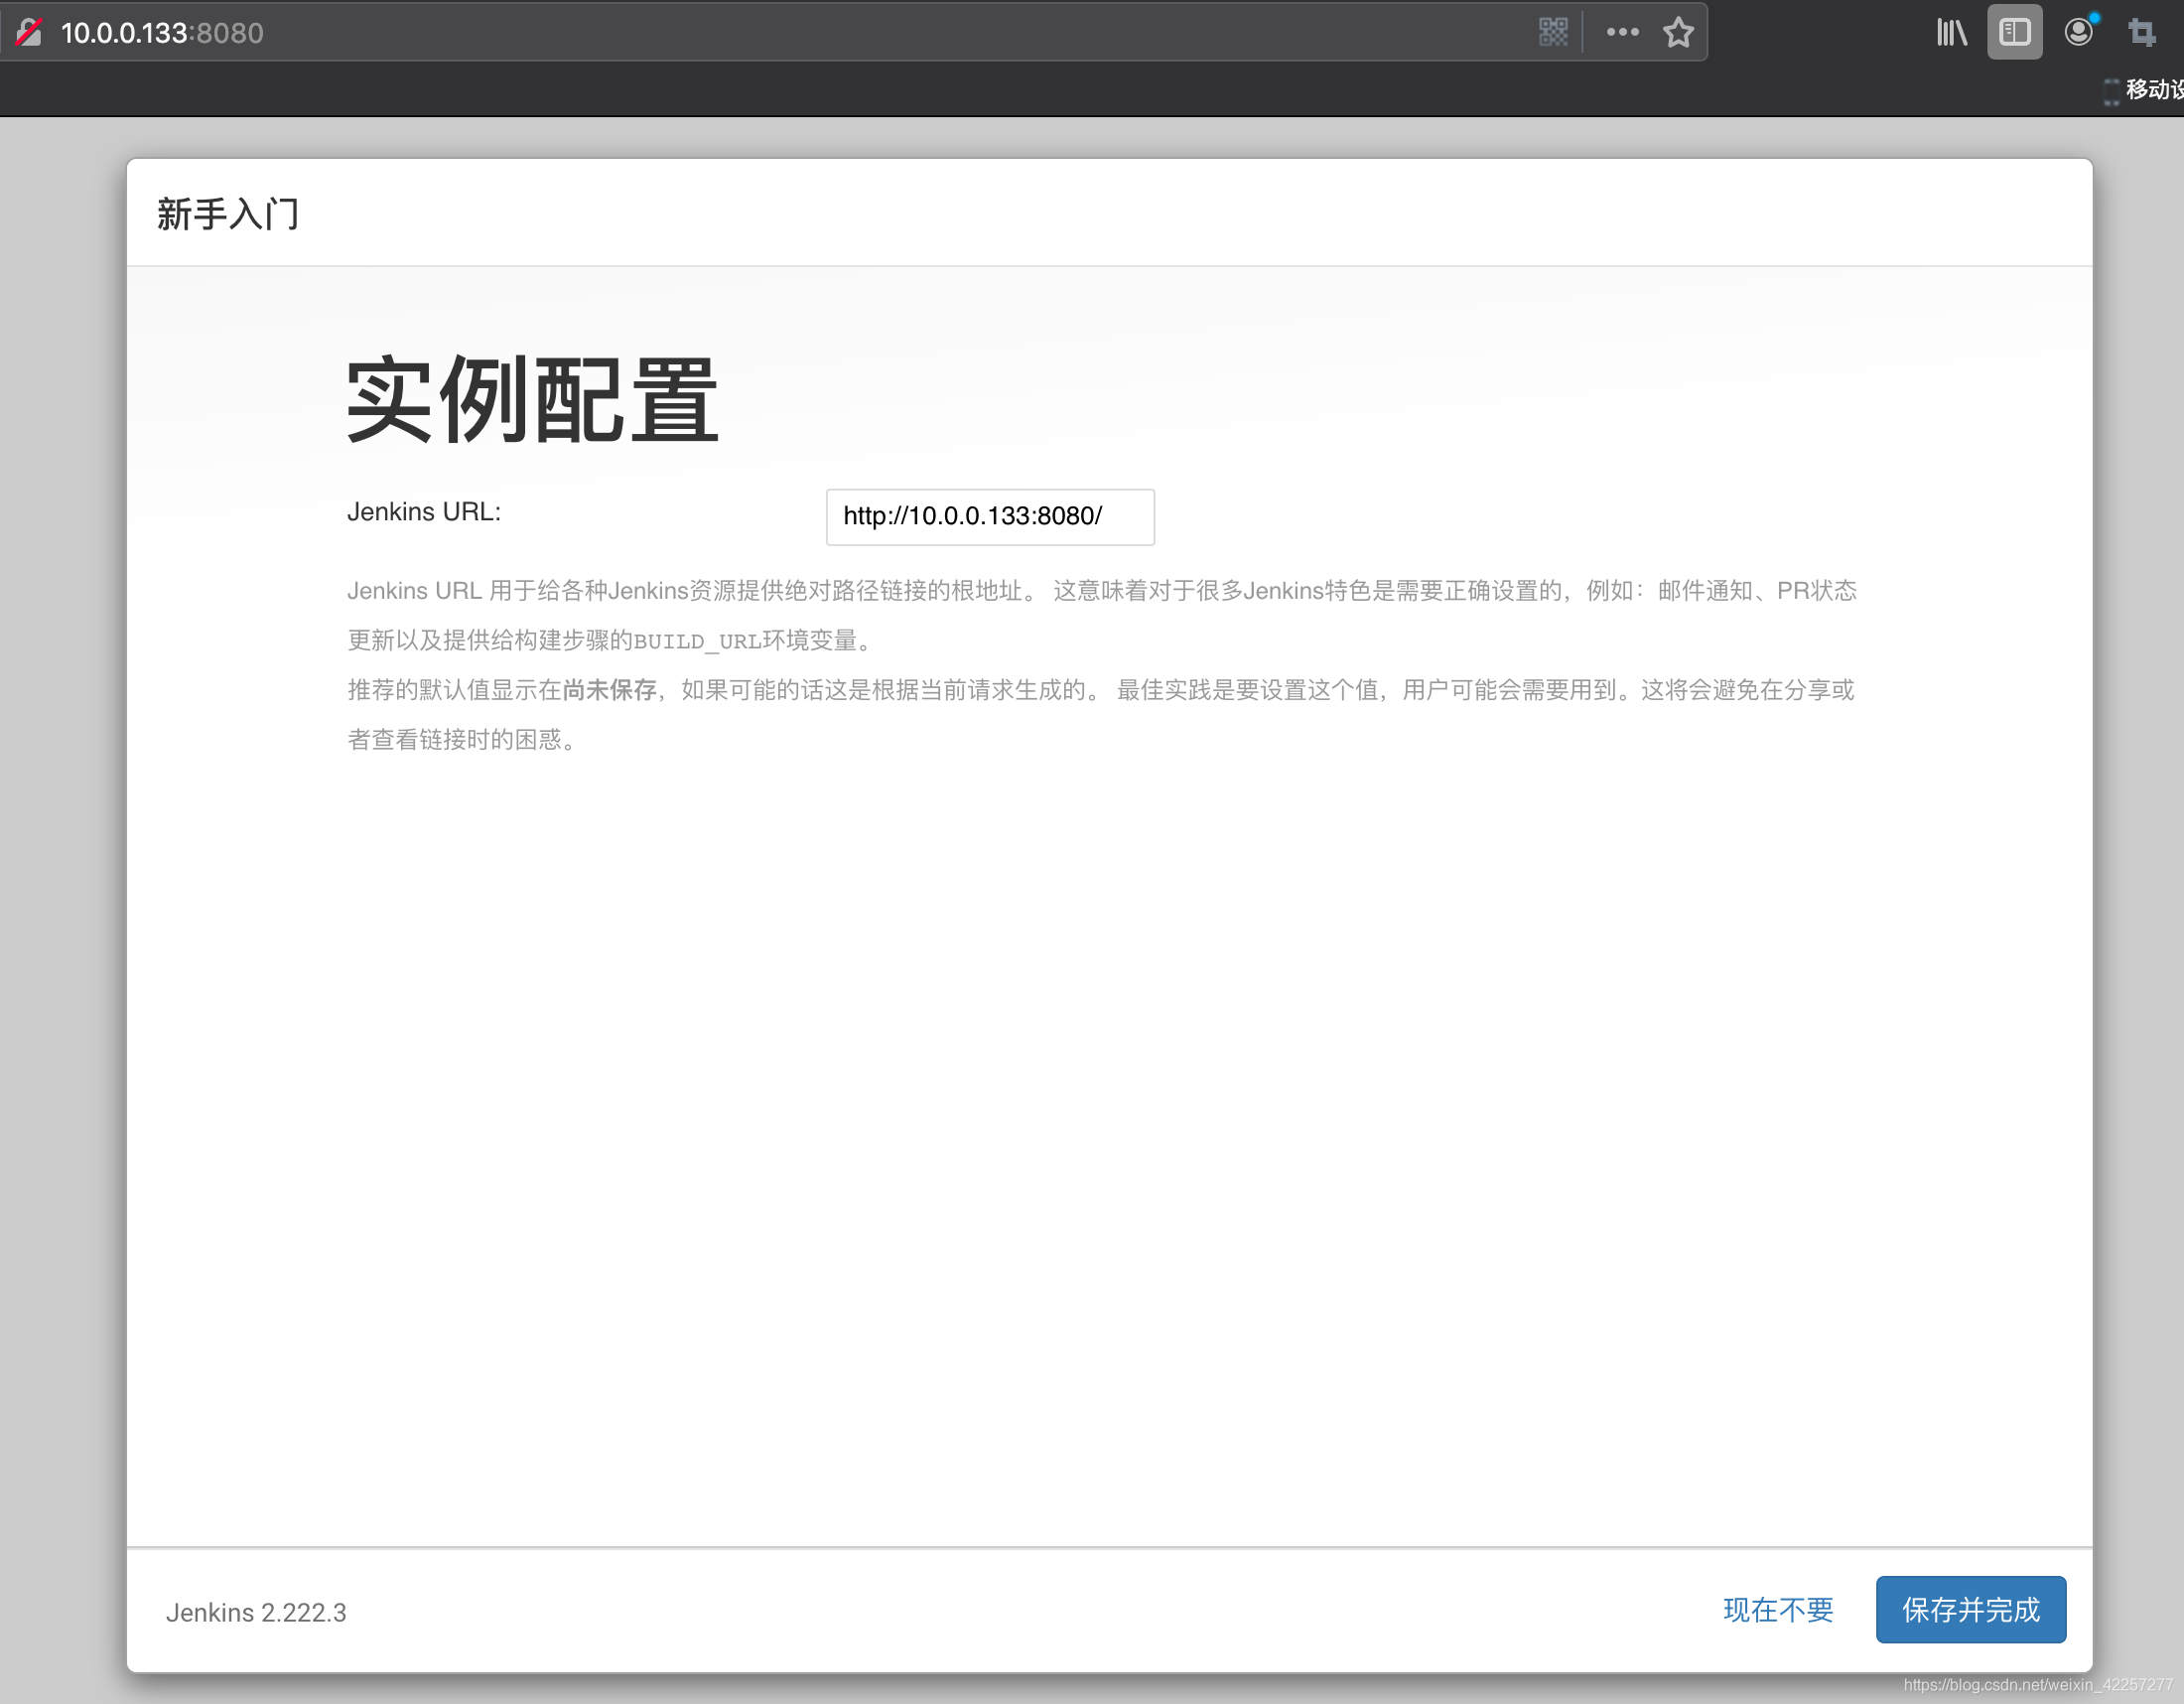Open the Firefox library icon

pyautogui.click(x=1950, y=32)
